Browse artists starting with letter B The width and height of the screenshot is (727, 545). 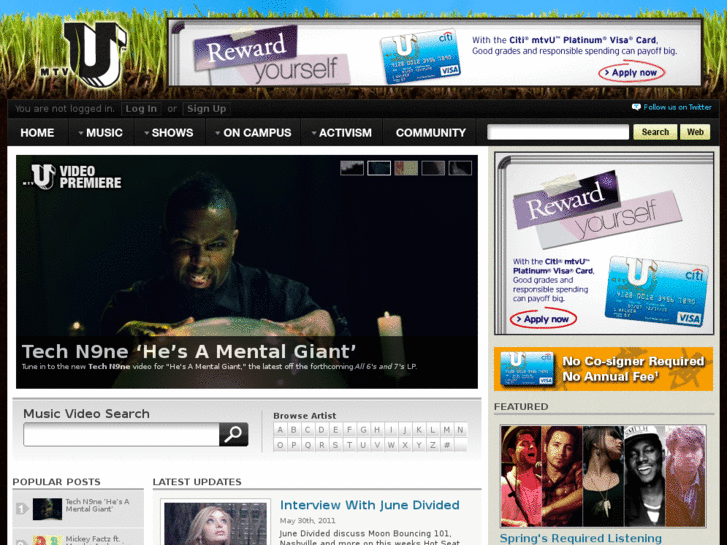point(293,430)
